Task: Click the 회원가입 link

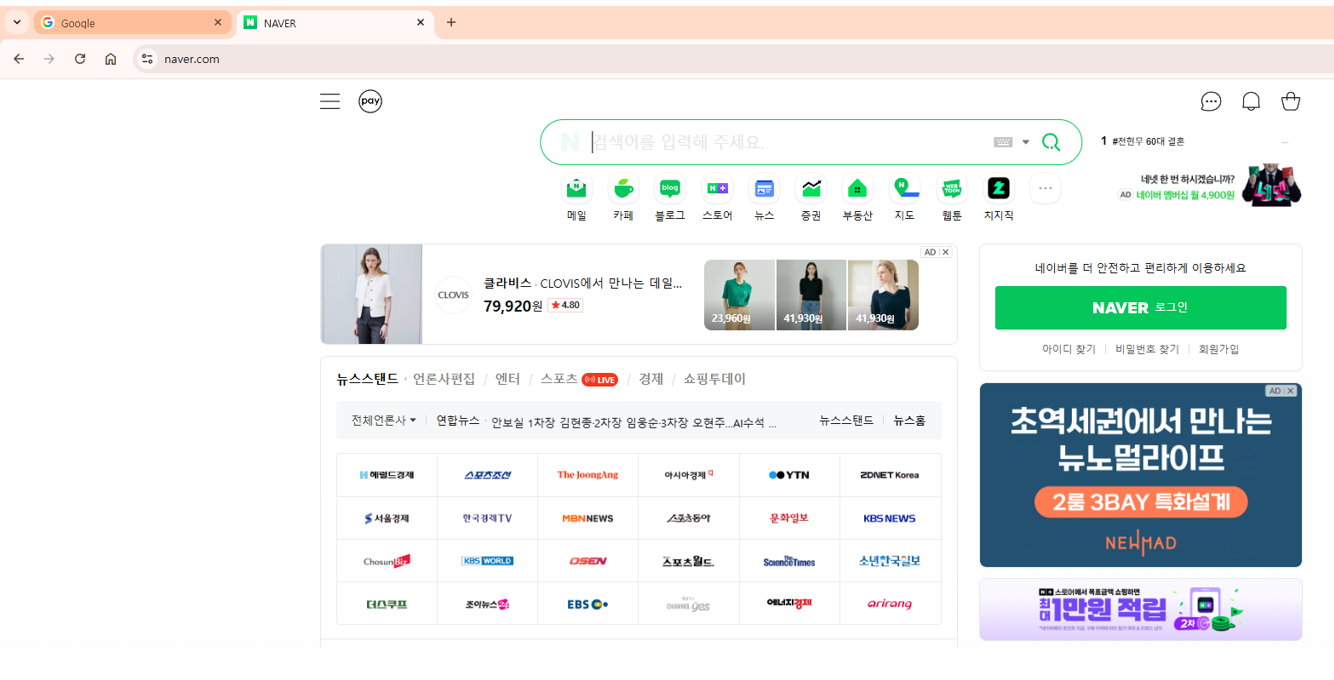Action: (x=1219, y=349)
